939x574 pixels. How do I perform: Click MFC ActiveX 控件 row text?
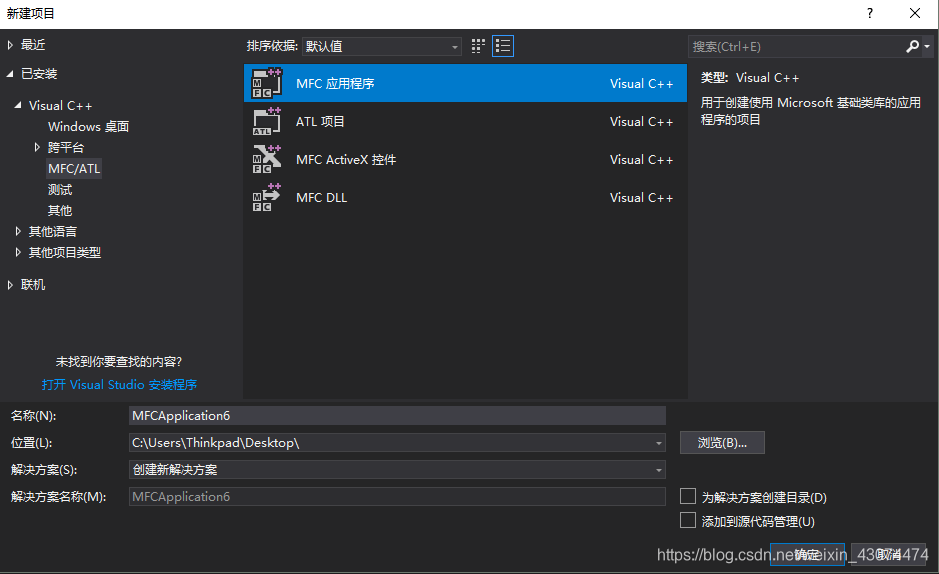(346, 160)
